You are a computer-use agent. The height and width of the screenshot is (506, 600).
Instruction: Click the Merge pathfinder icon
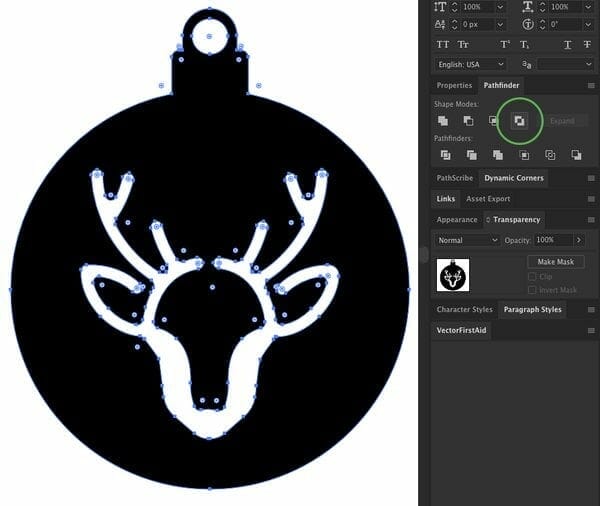(497, 155)
